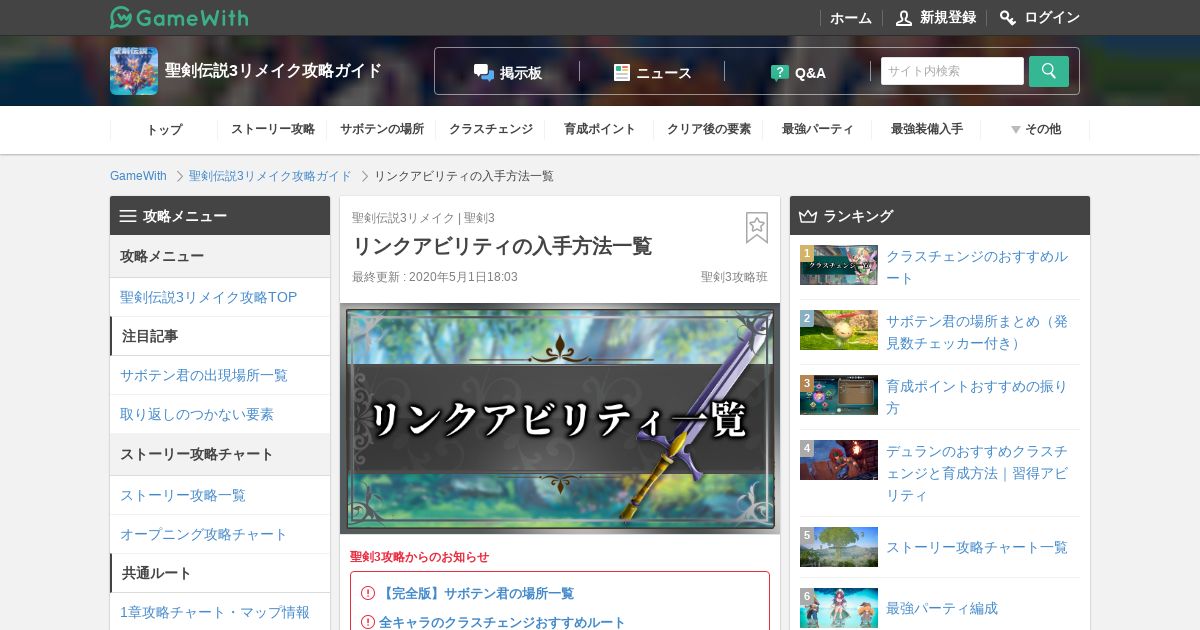Open the 最強パーティ navigation tab

click(x=818, y=129)
